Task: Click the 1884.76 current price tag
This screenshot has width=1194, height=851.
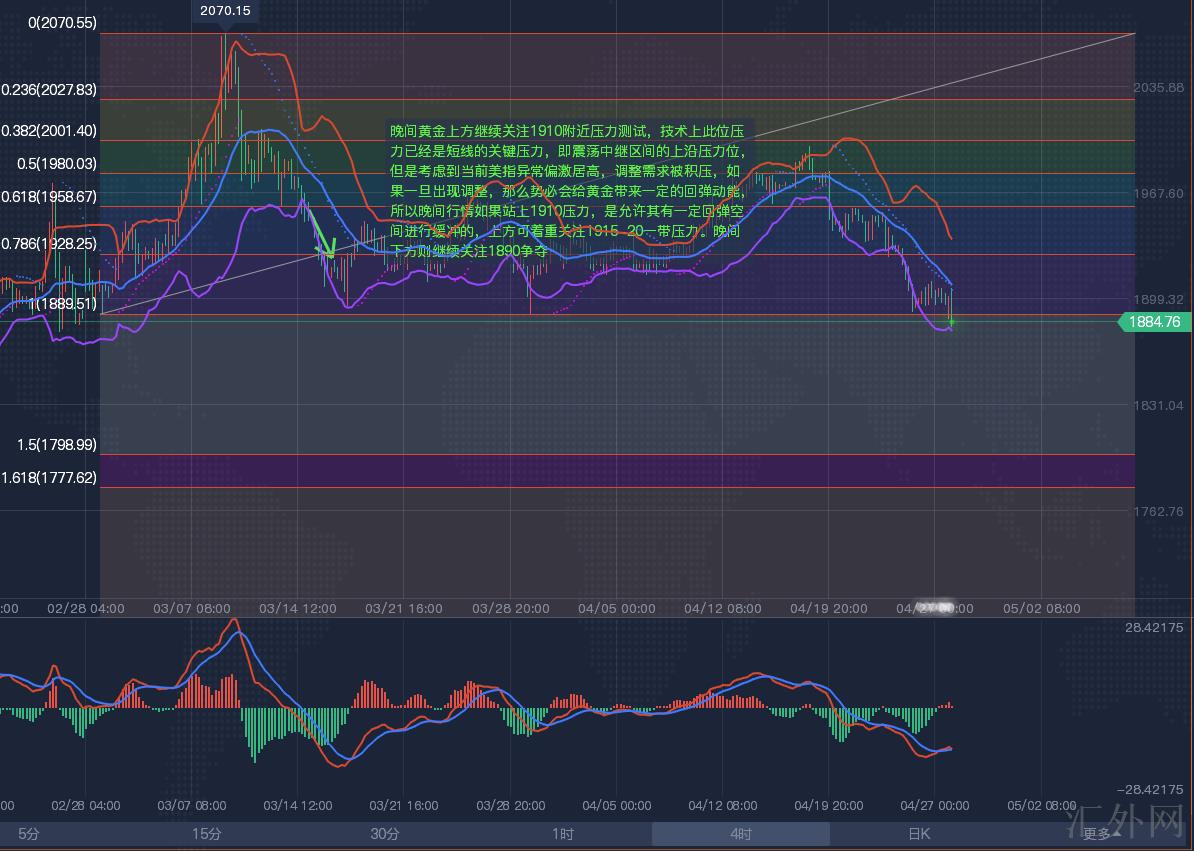Action: (x=1153, y=322)
